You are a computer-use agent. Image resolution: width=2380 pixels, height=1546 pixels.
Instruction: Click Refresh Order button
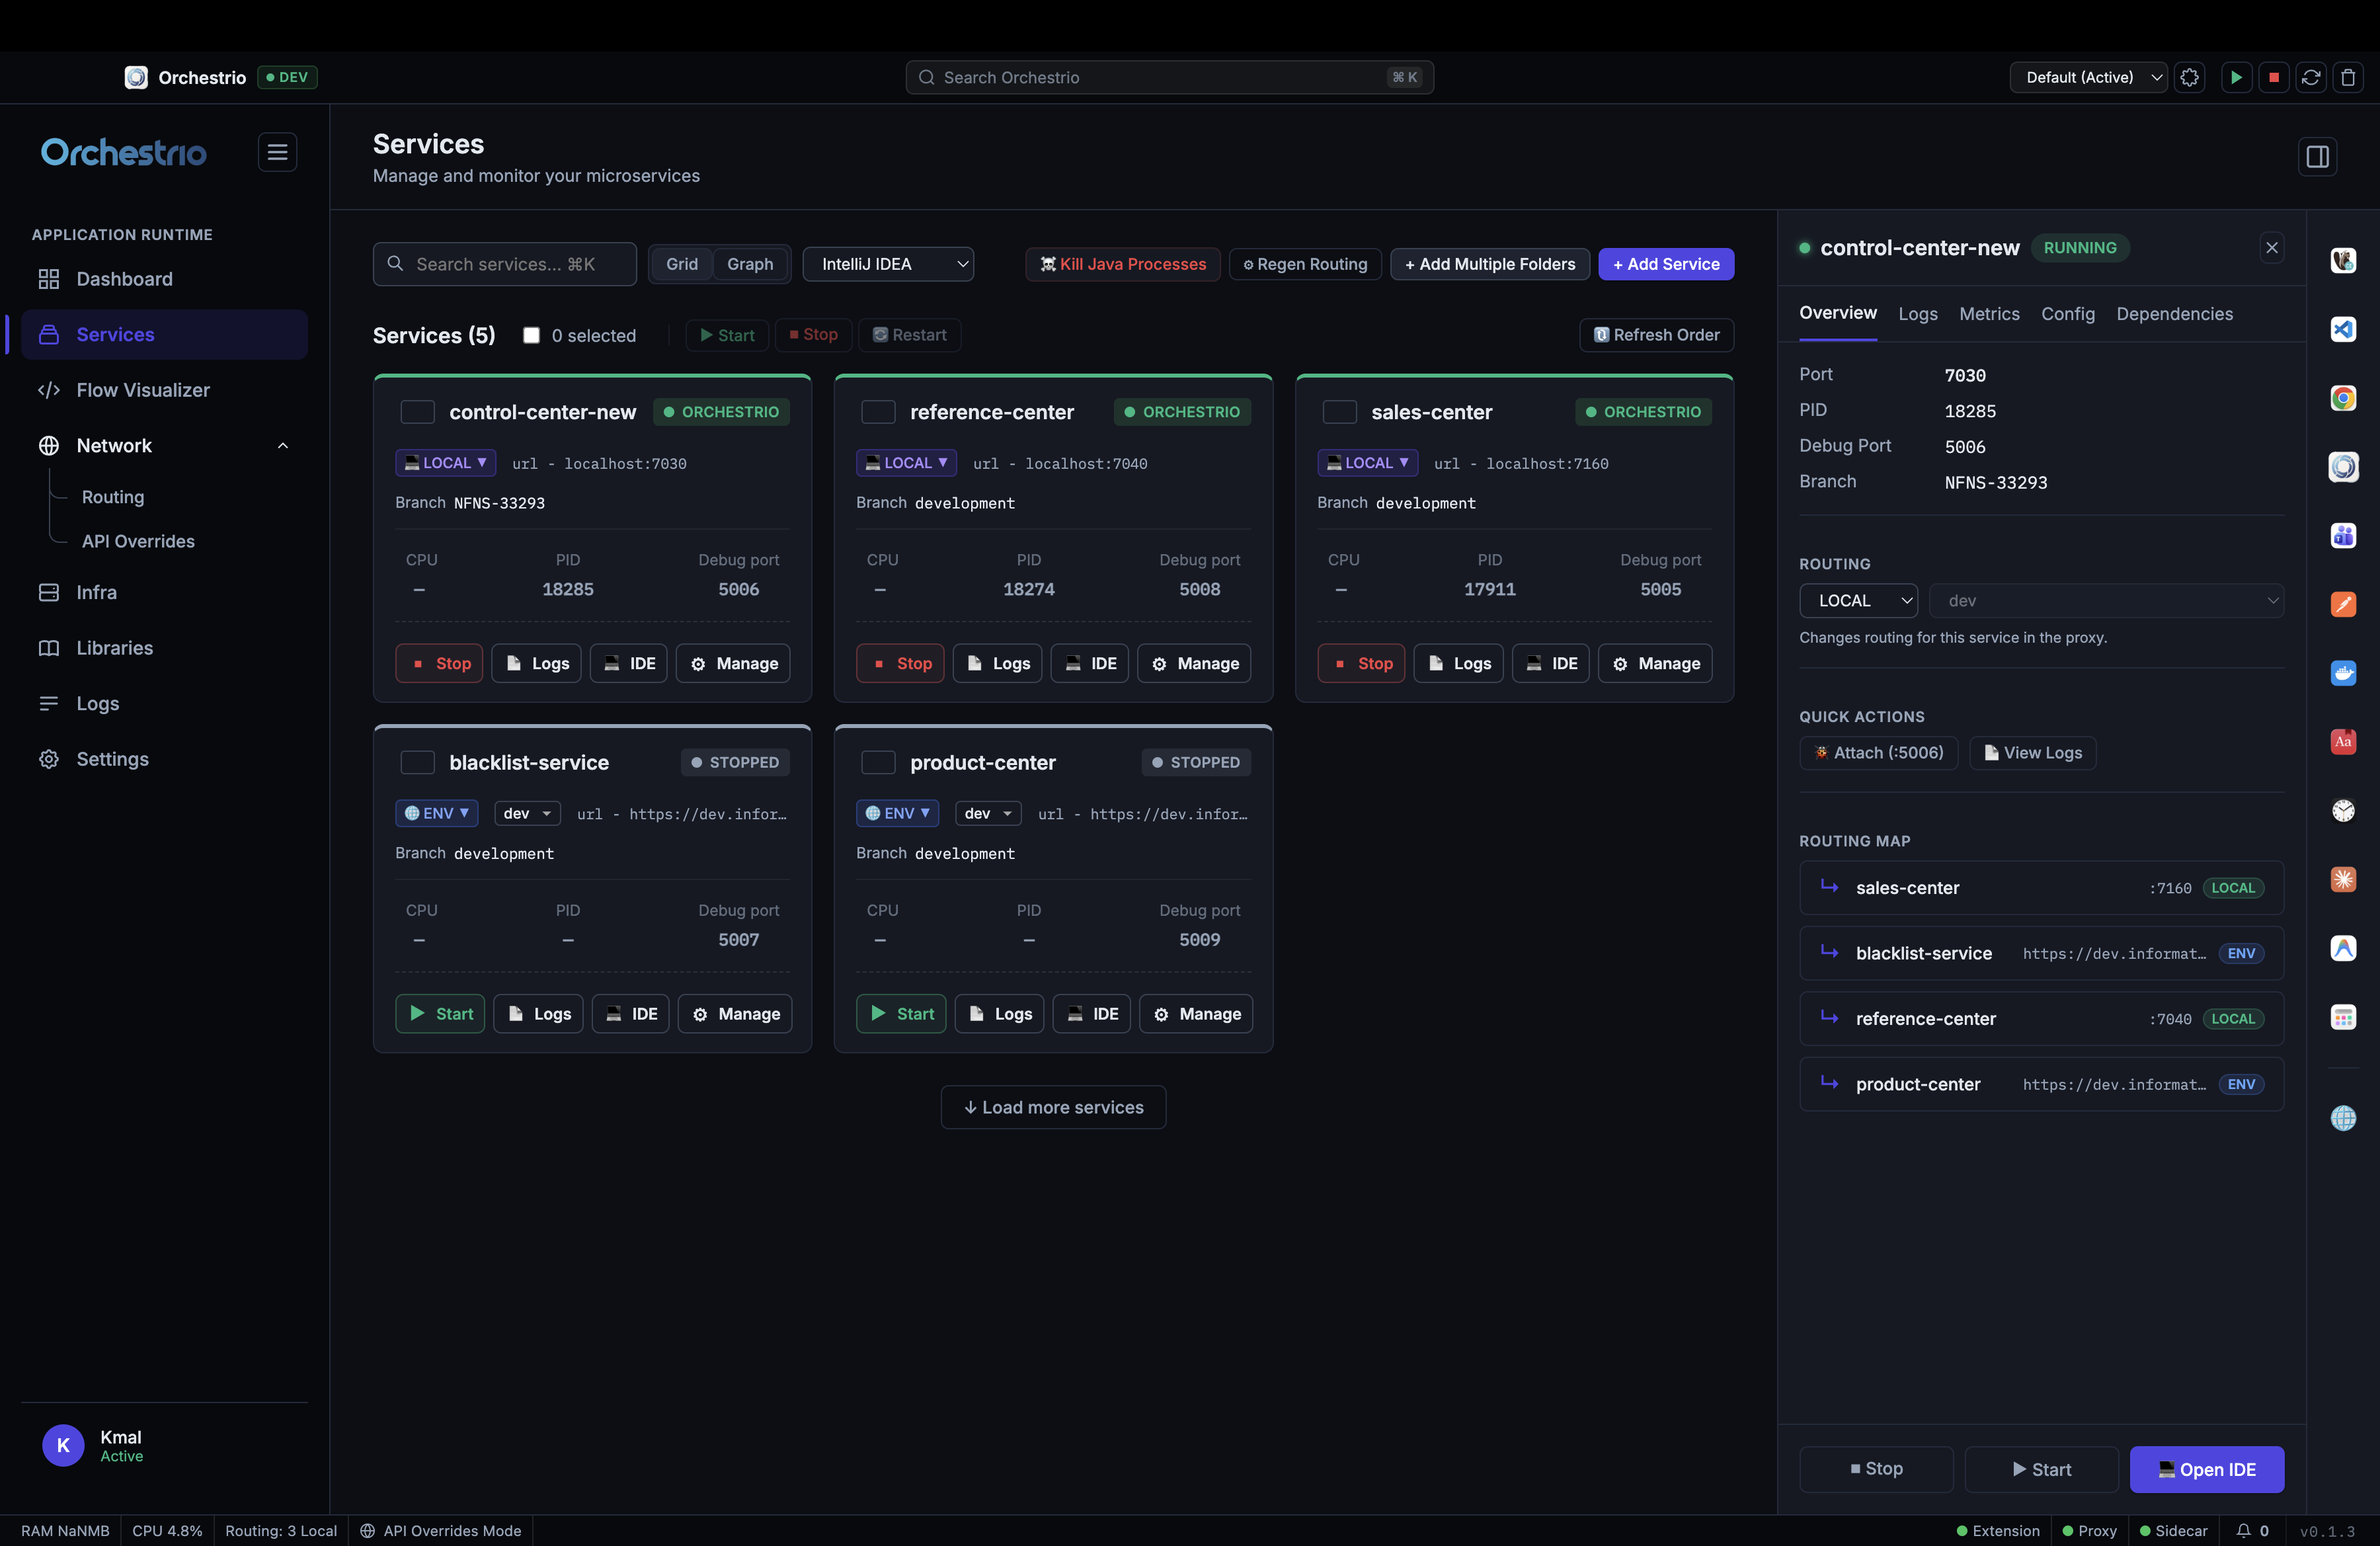coord(1656,335)
